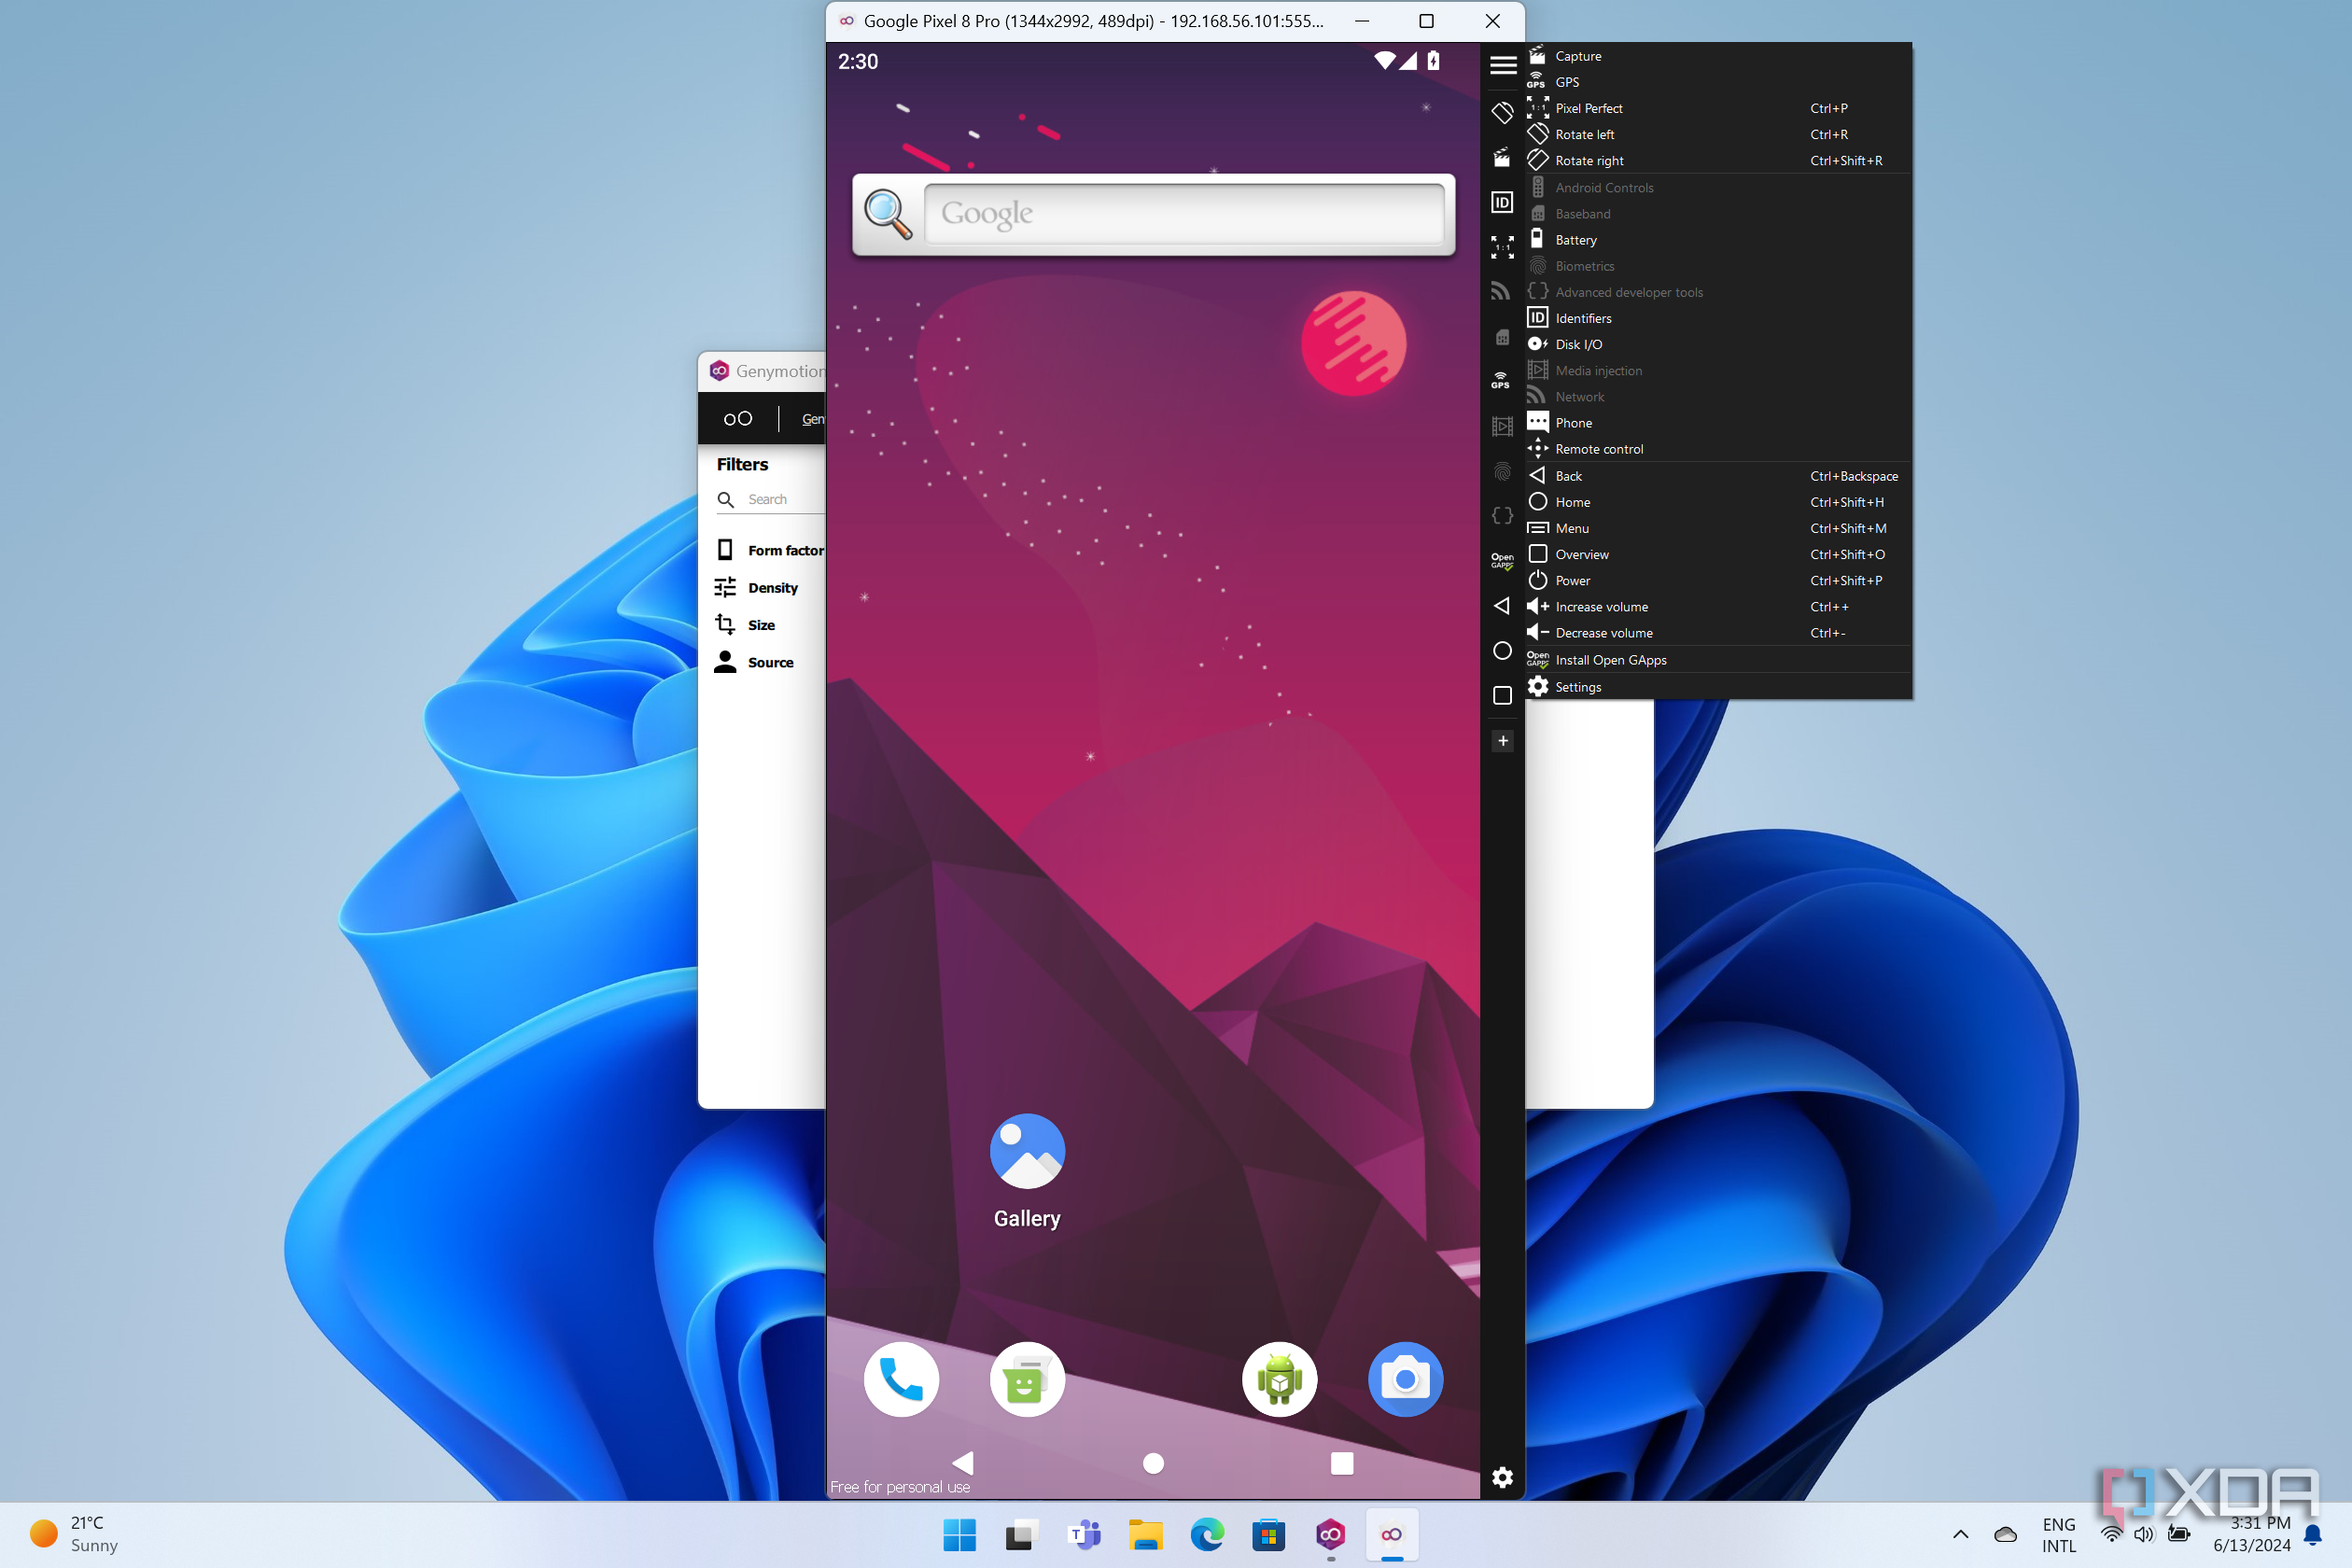This screenshot has width=2352, height=1568.
Task: Click the capture clapperboard icon in sidebar
Action: (1502, 158)
